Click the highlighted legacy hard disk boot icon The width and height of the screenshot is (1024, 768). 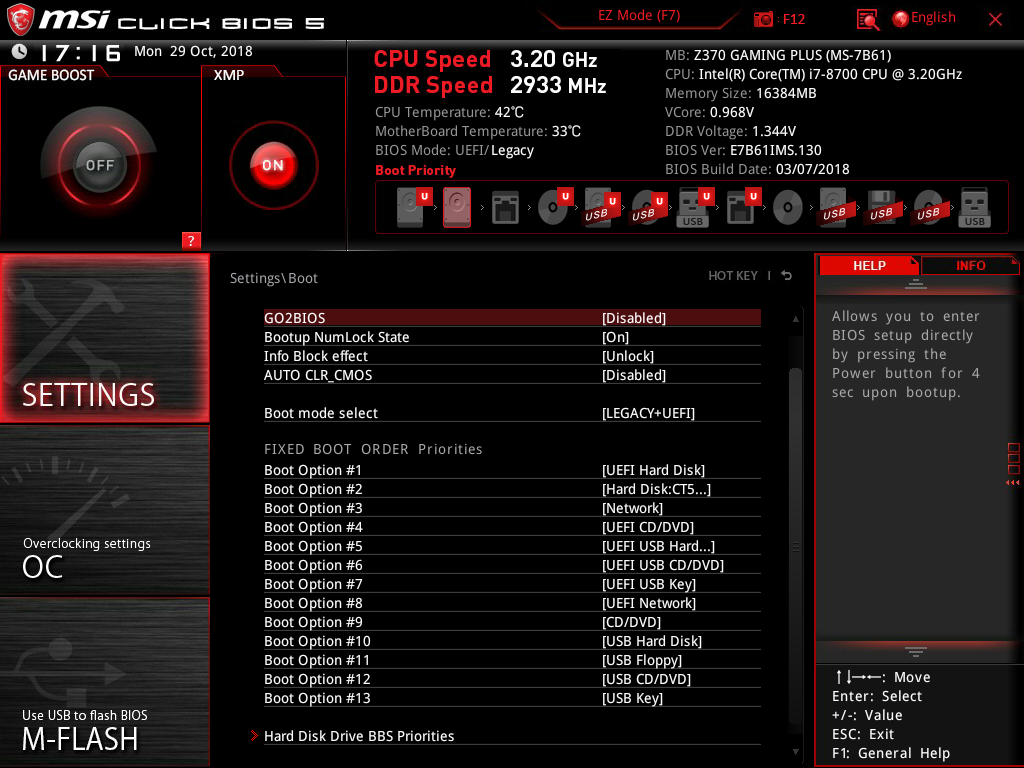point(457,208)
